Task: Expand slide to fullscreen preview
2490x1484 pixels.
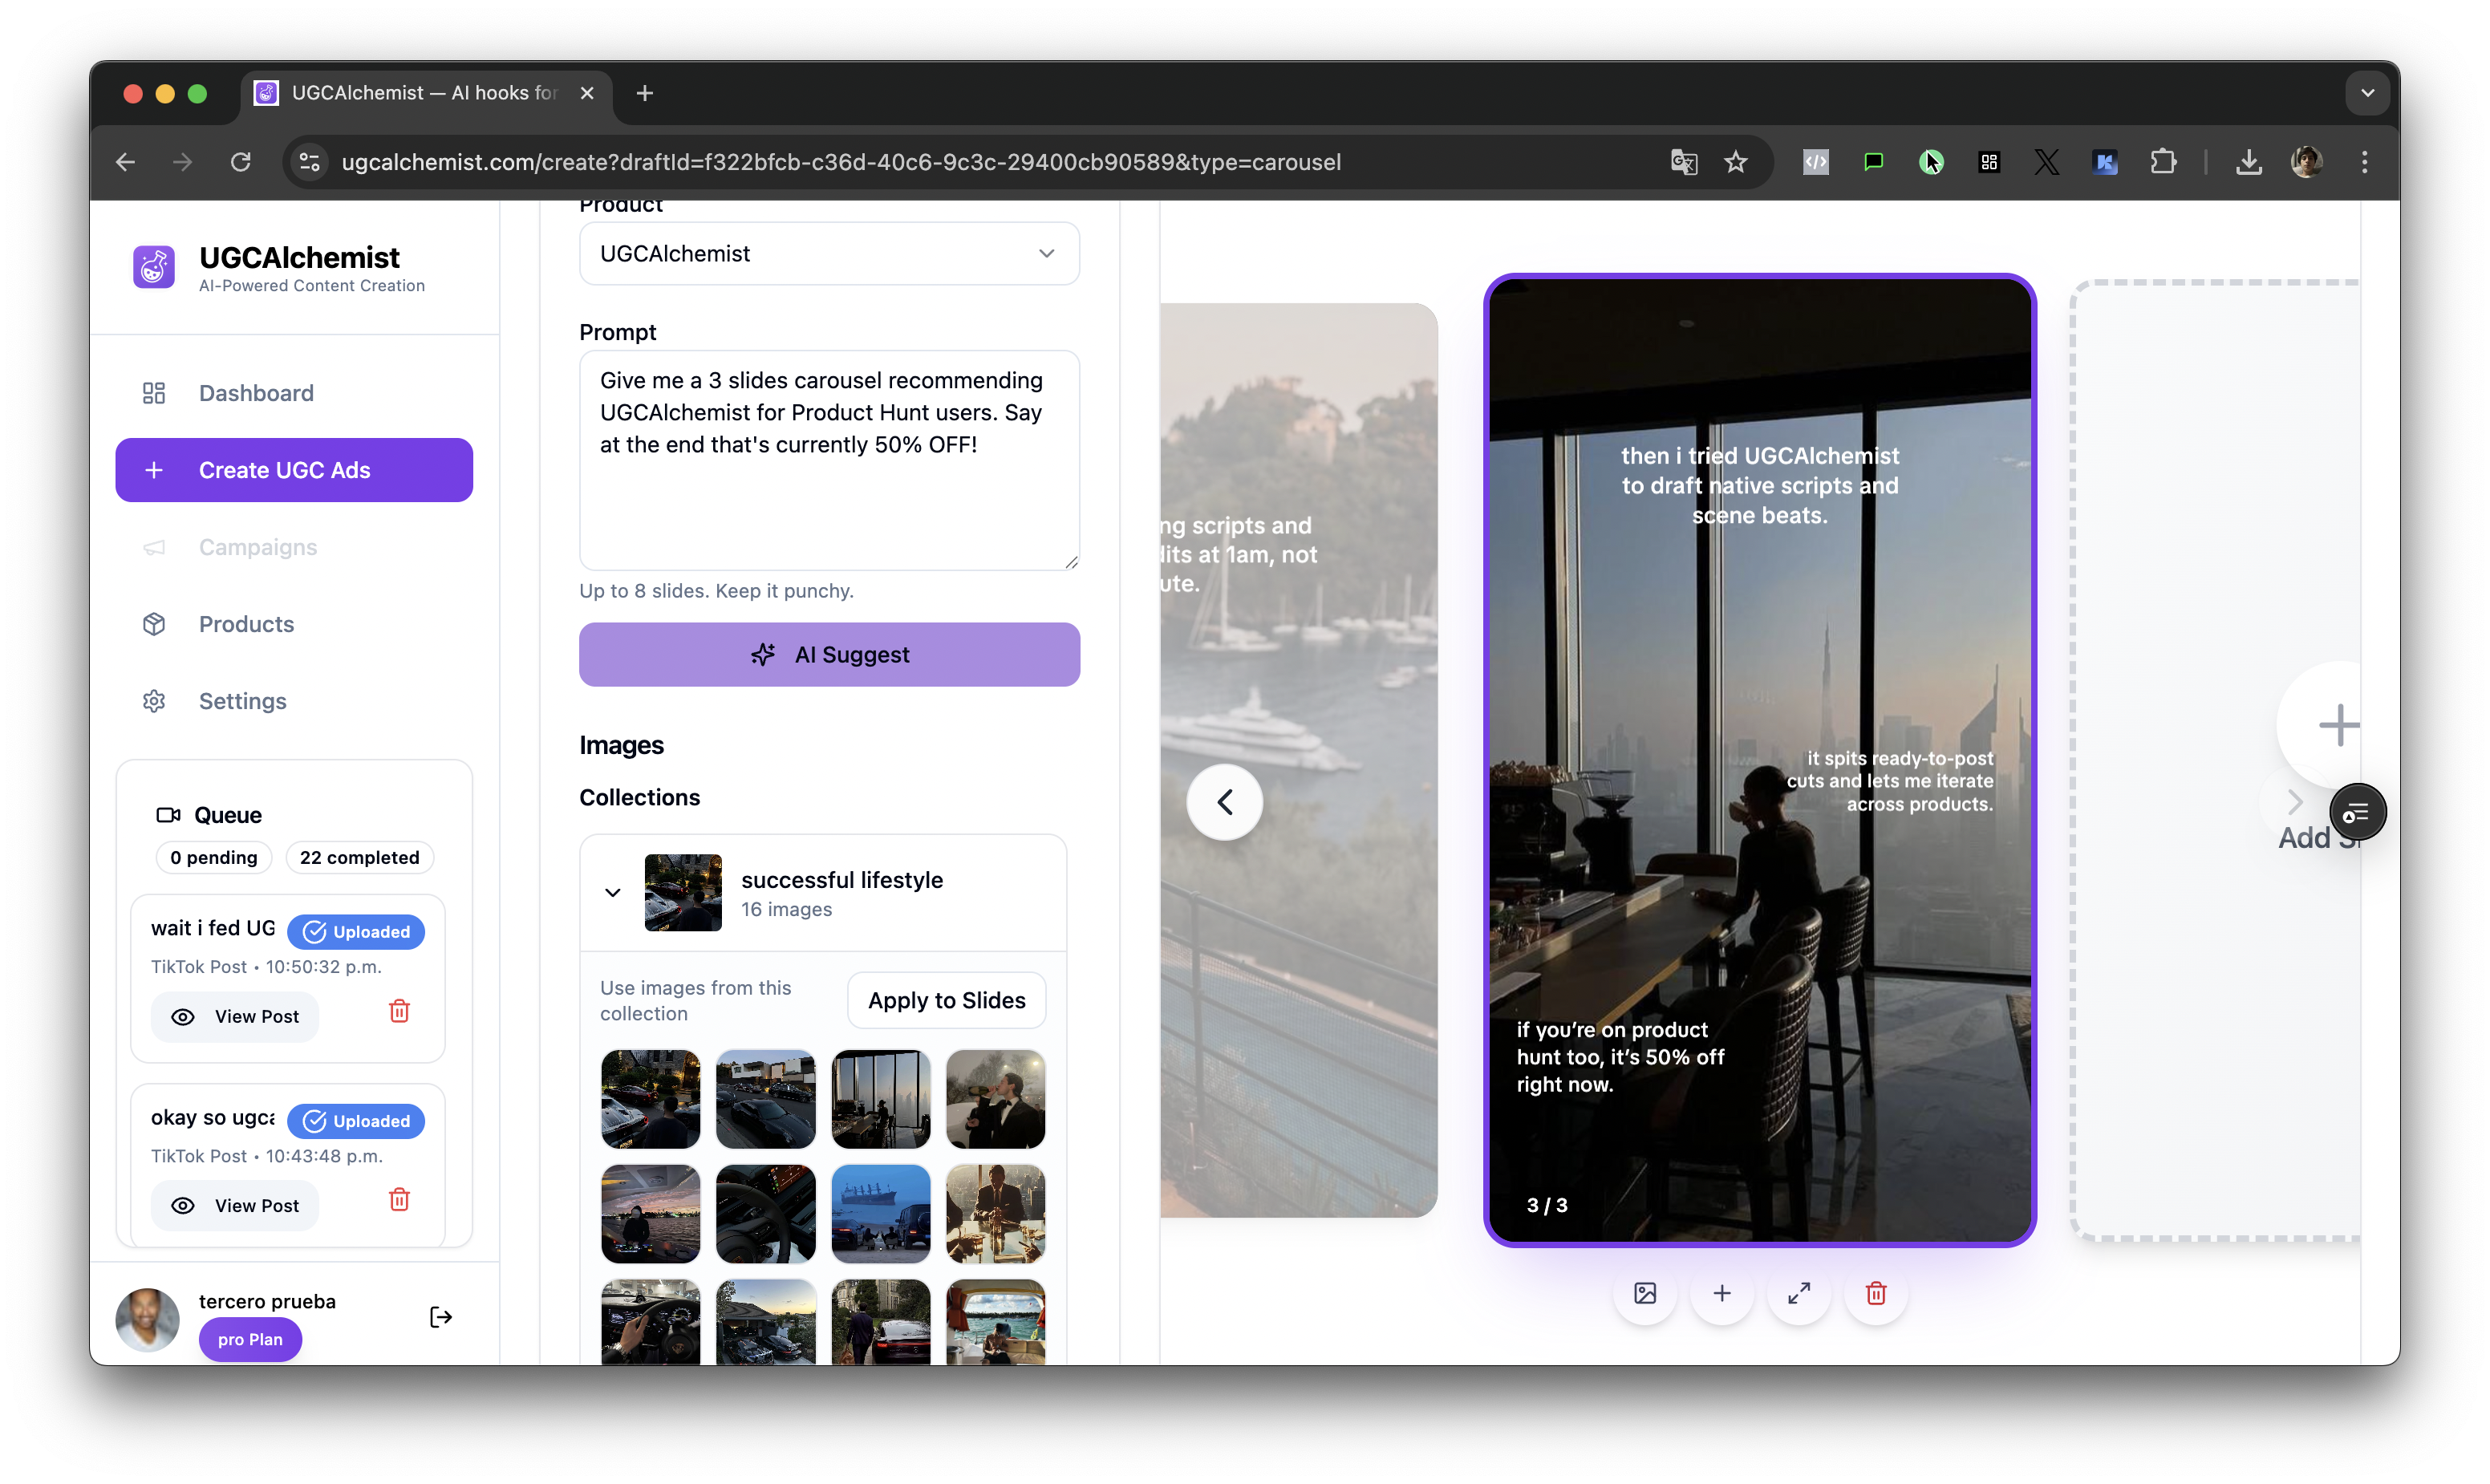Action: pos(1798,1293)
